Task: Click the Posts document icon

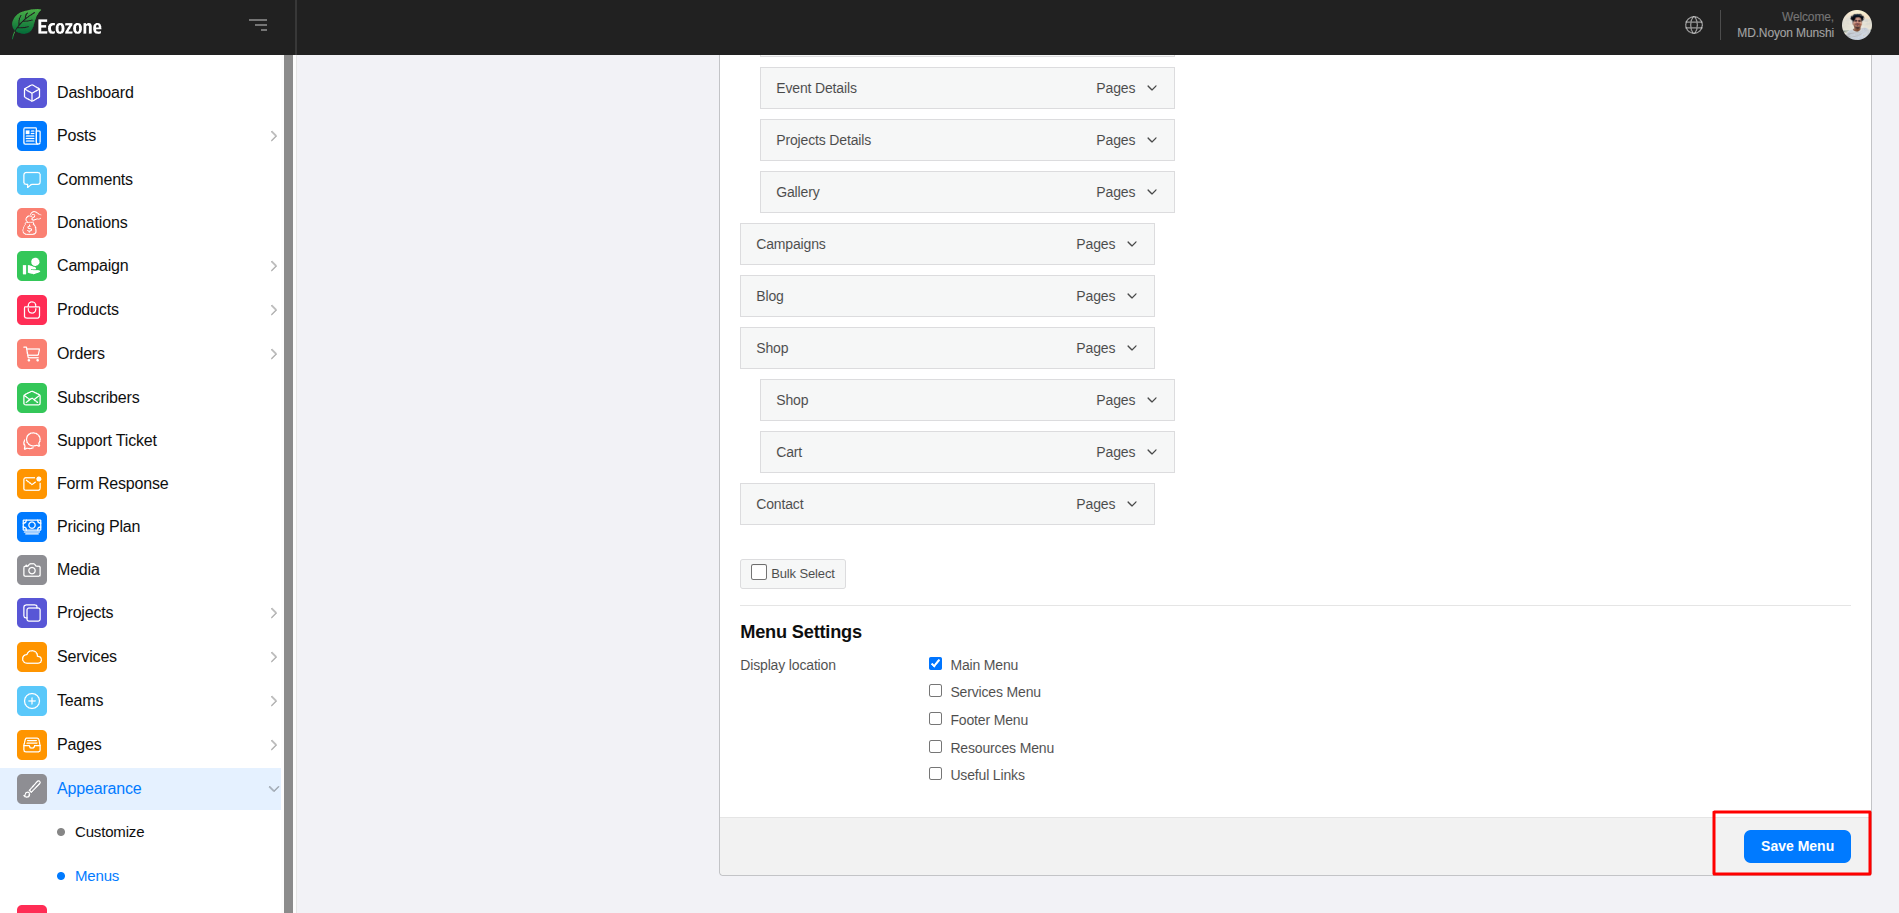Action: tap(32, 136)
